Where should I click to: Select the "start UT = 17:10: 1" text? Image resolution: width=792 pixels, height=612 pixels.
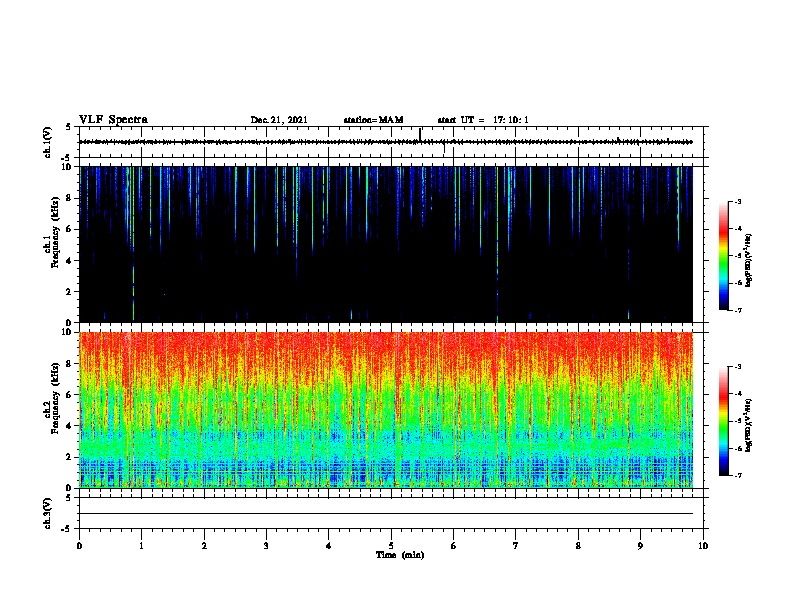pos(483,120)
